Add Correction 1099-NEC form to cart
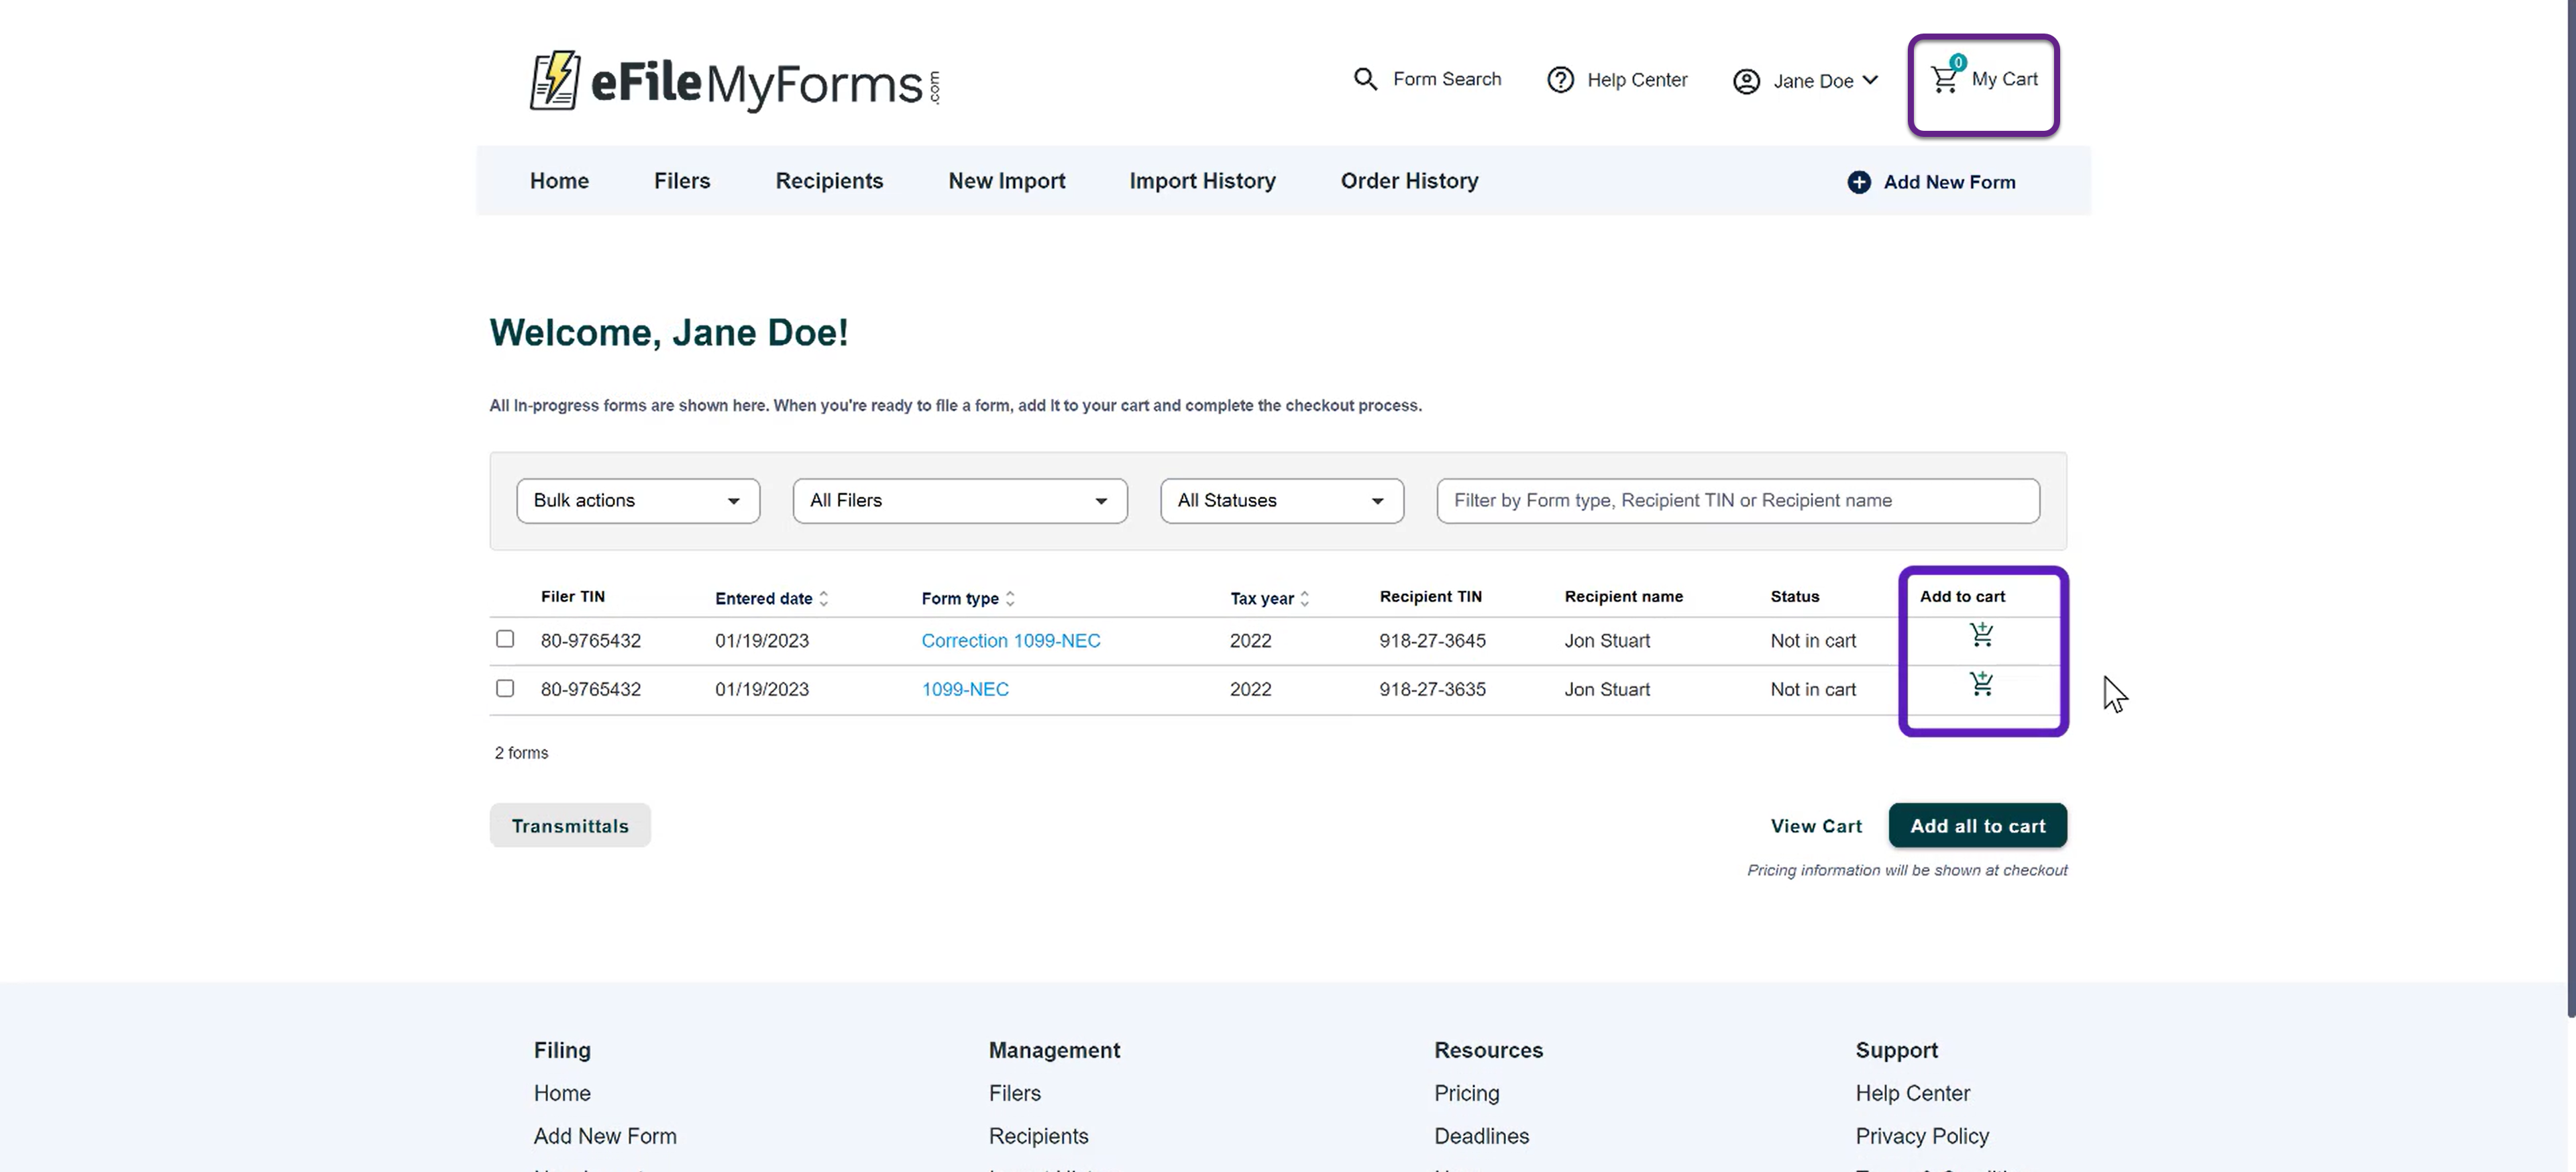This screenshot has height=1172, width=2576. 1981,635
